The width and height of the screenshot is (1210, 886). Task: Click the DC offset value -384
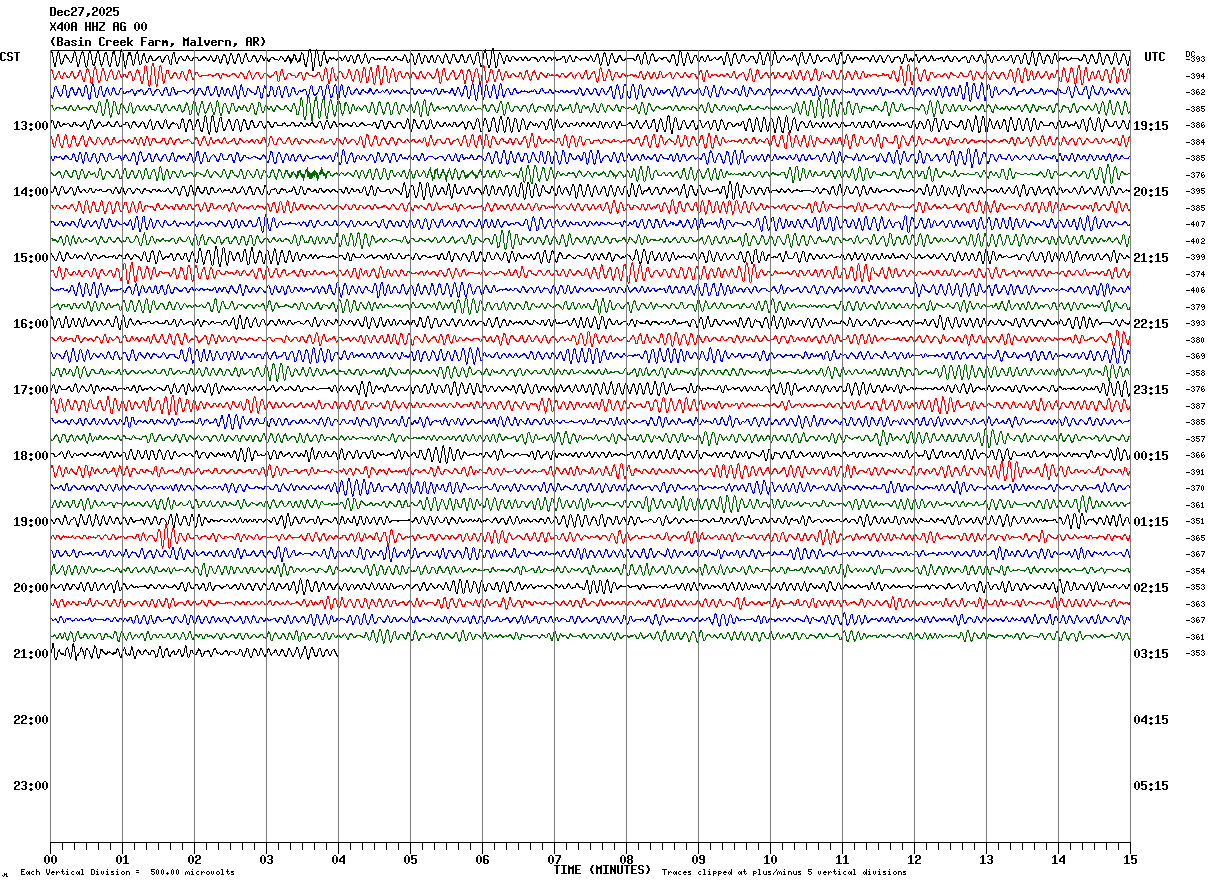pyautogui.click(x=1195, y=142)
